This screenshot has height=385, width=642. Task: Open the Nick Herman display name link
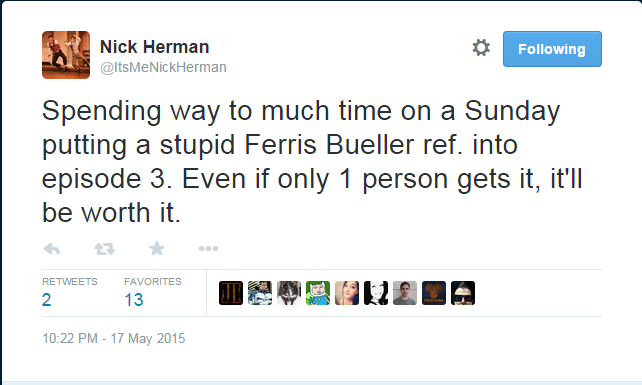click(155, 47)
